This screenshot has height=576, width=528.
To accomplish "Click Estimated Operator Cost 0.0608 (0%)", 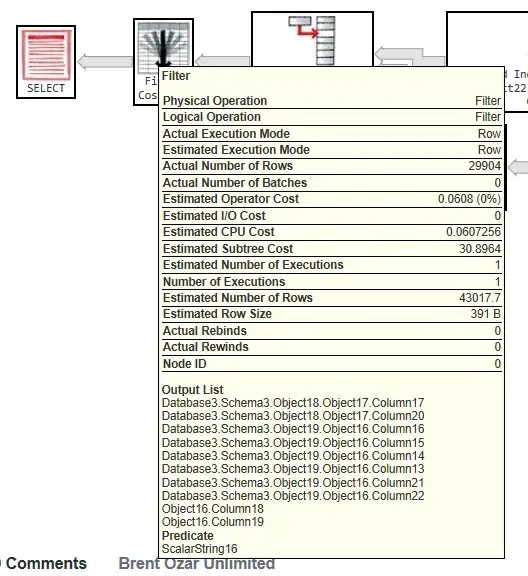I will [x=469, y=199].
